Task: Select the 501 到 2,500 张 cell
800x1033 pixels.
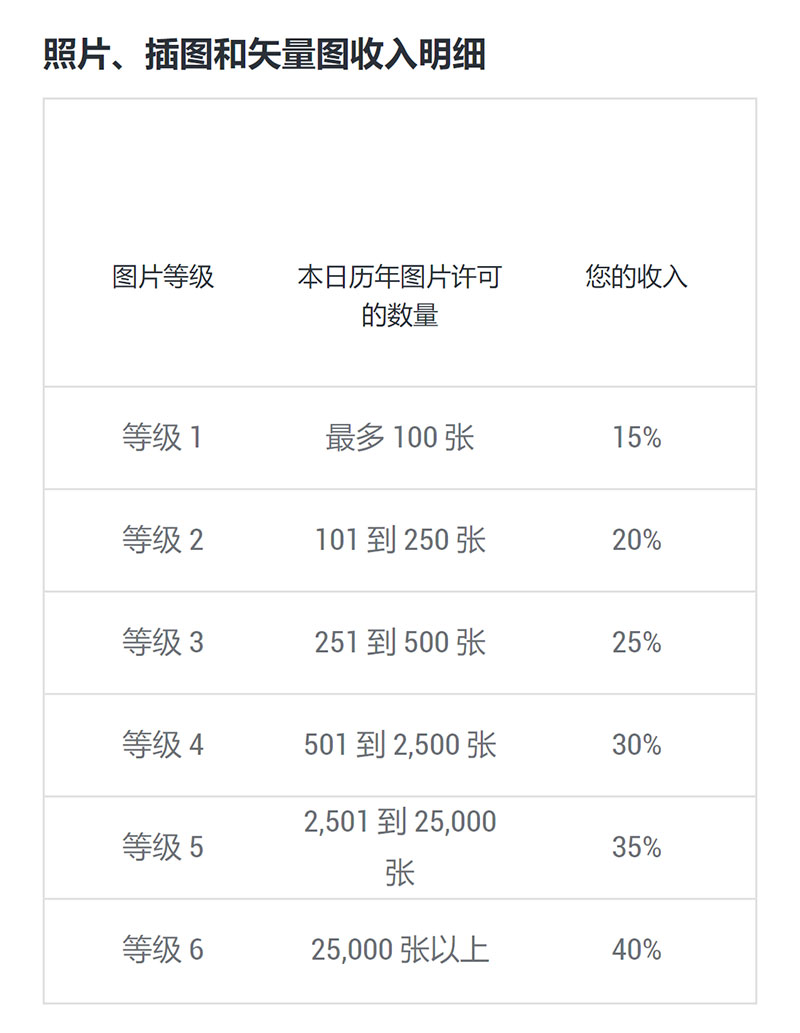Action: point(399,745)
